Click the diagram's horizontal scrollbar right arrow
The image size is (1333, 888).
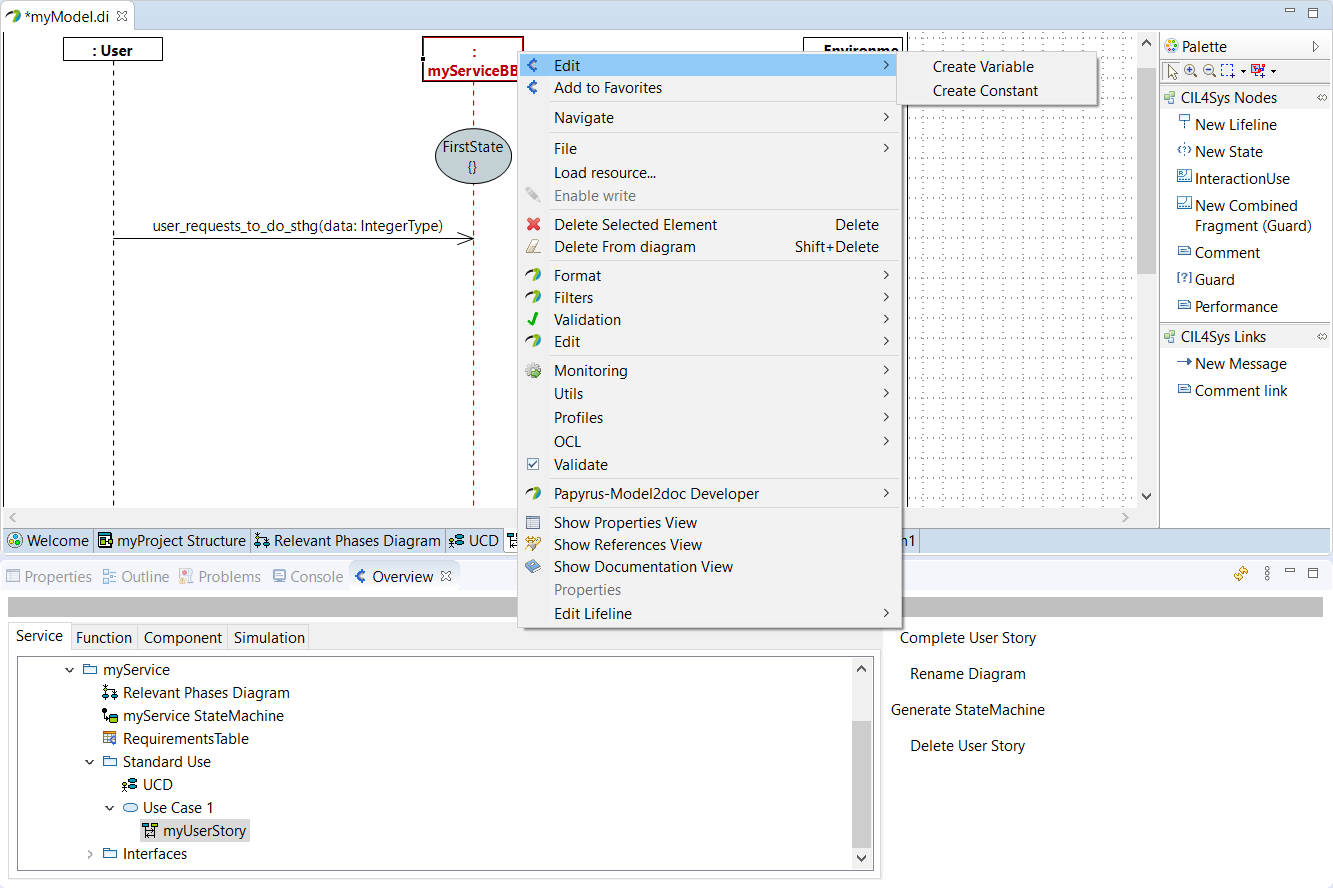[1125, 518]
